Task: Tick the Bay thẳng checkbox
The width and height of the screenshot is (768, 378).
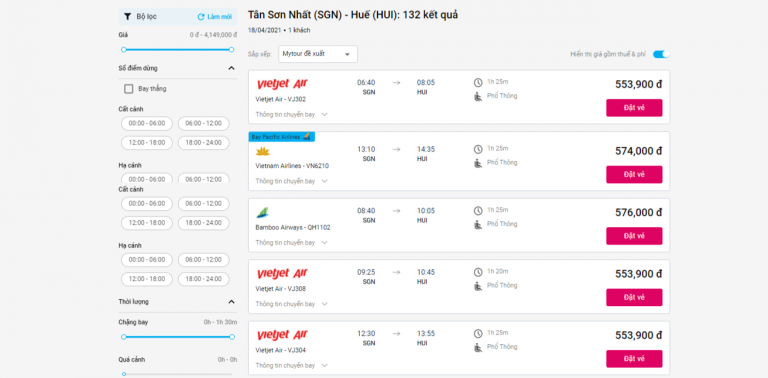Action: coord(129,89)
